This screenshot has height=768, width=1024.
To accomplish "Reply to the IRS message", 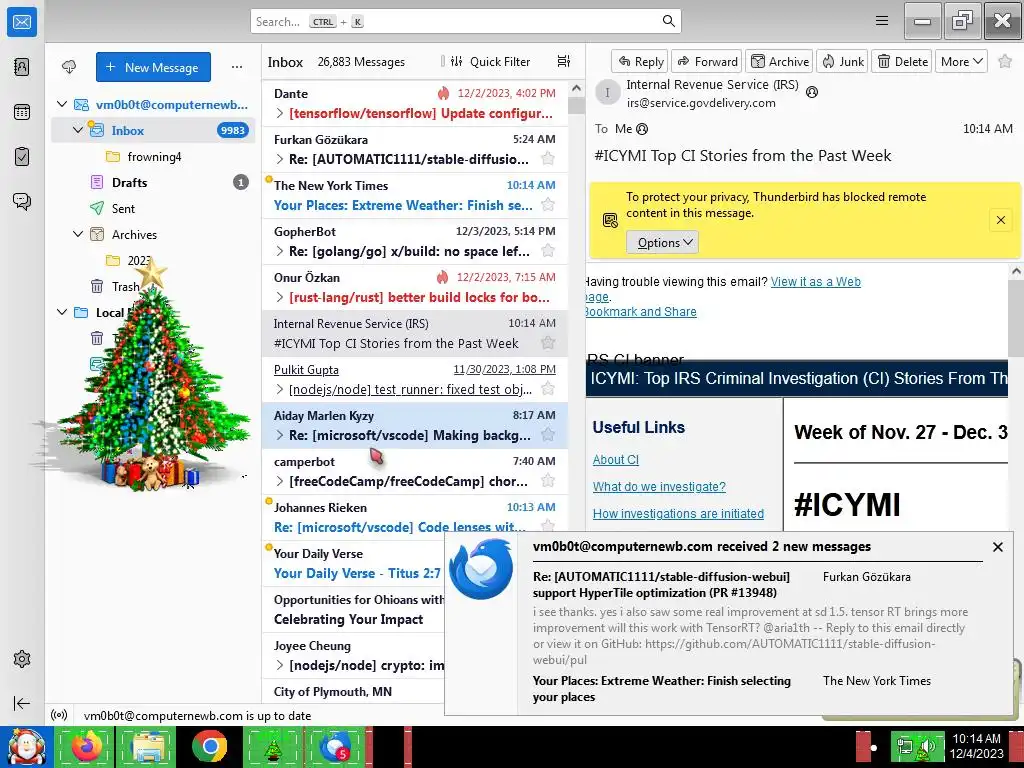I will [x=640, y=61].
